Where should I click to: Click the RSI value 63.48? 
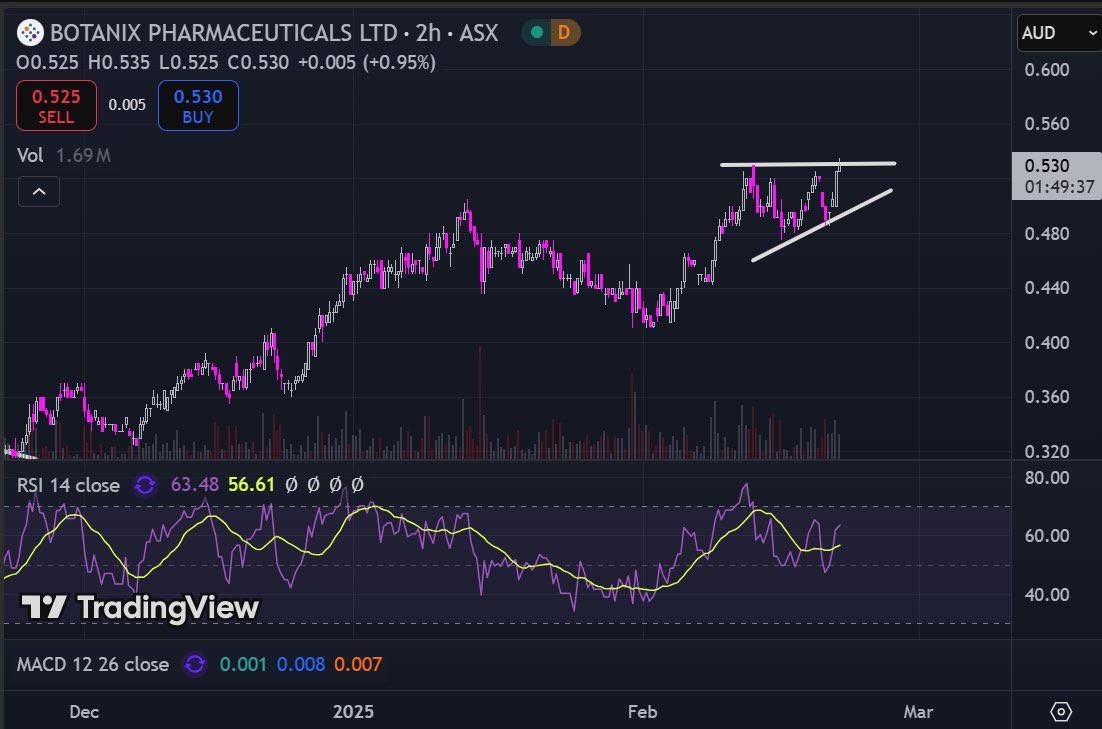point(194,484)
